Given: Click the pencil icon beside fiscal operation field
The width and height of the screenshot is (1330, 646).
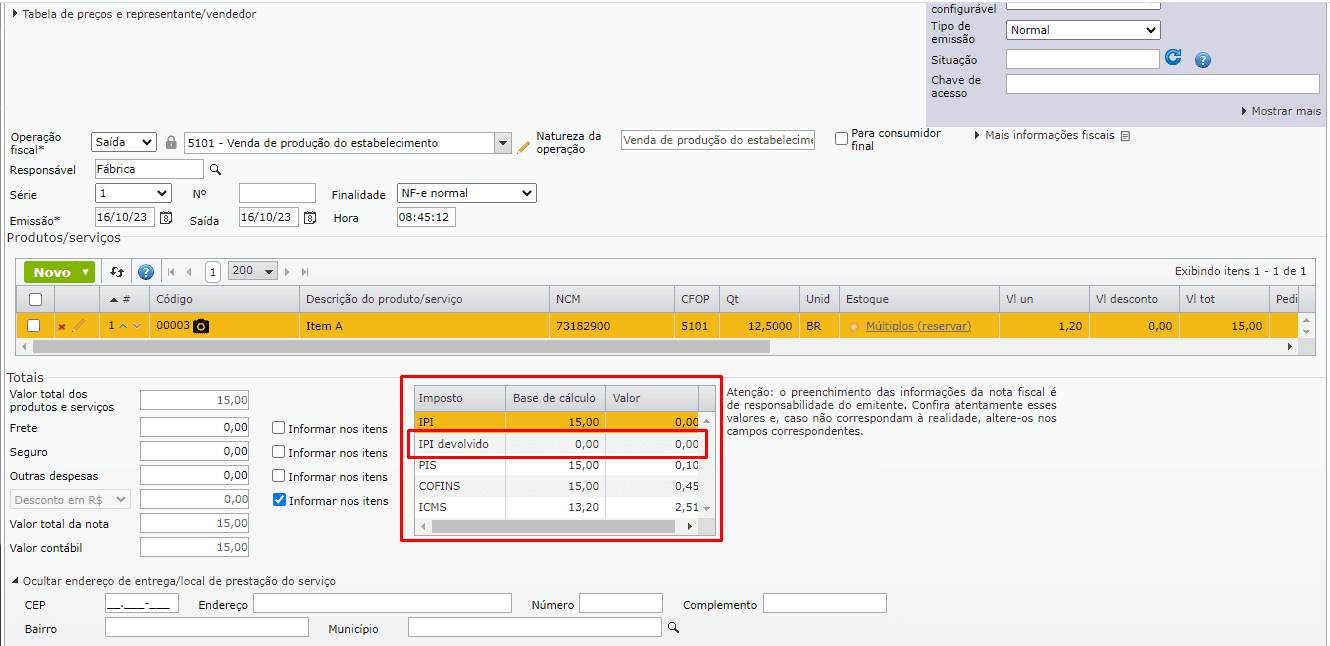Looking at the screenshot, I should pos(524,146).
